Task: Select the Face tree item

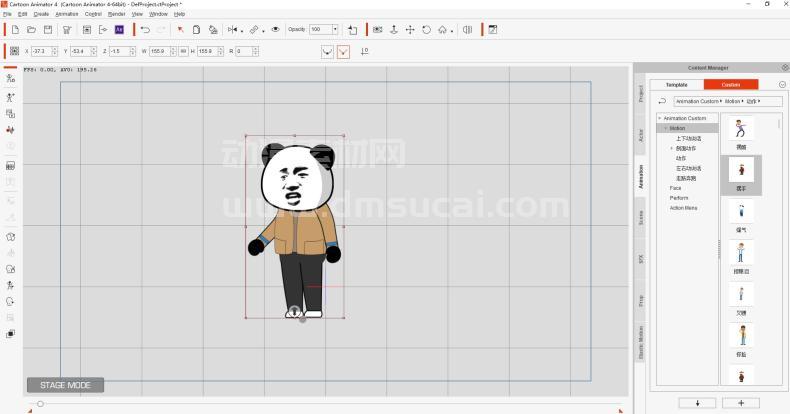Action: [x=676, y=188]
